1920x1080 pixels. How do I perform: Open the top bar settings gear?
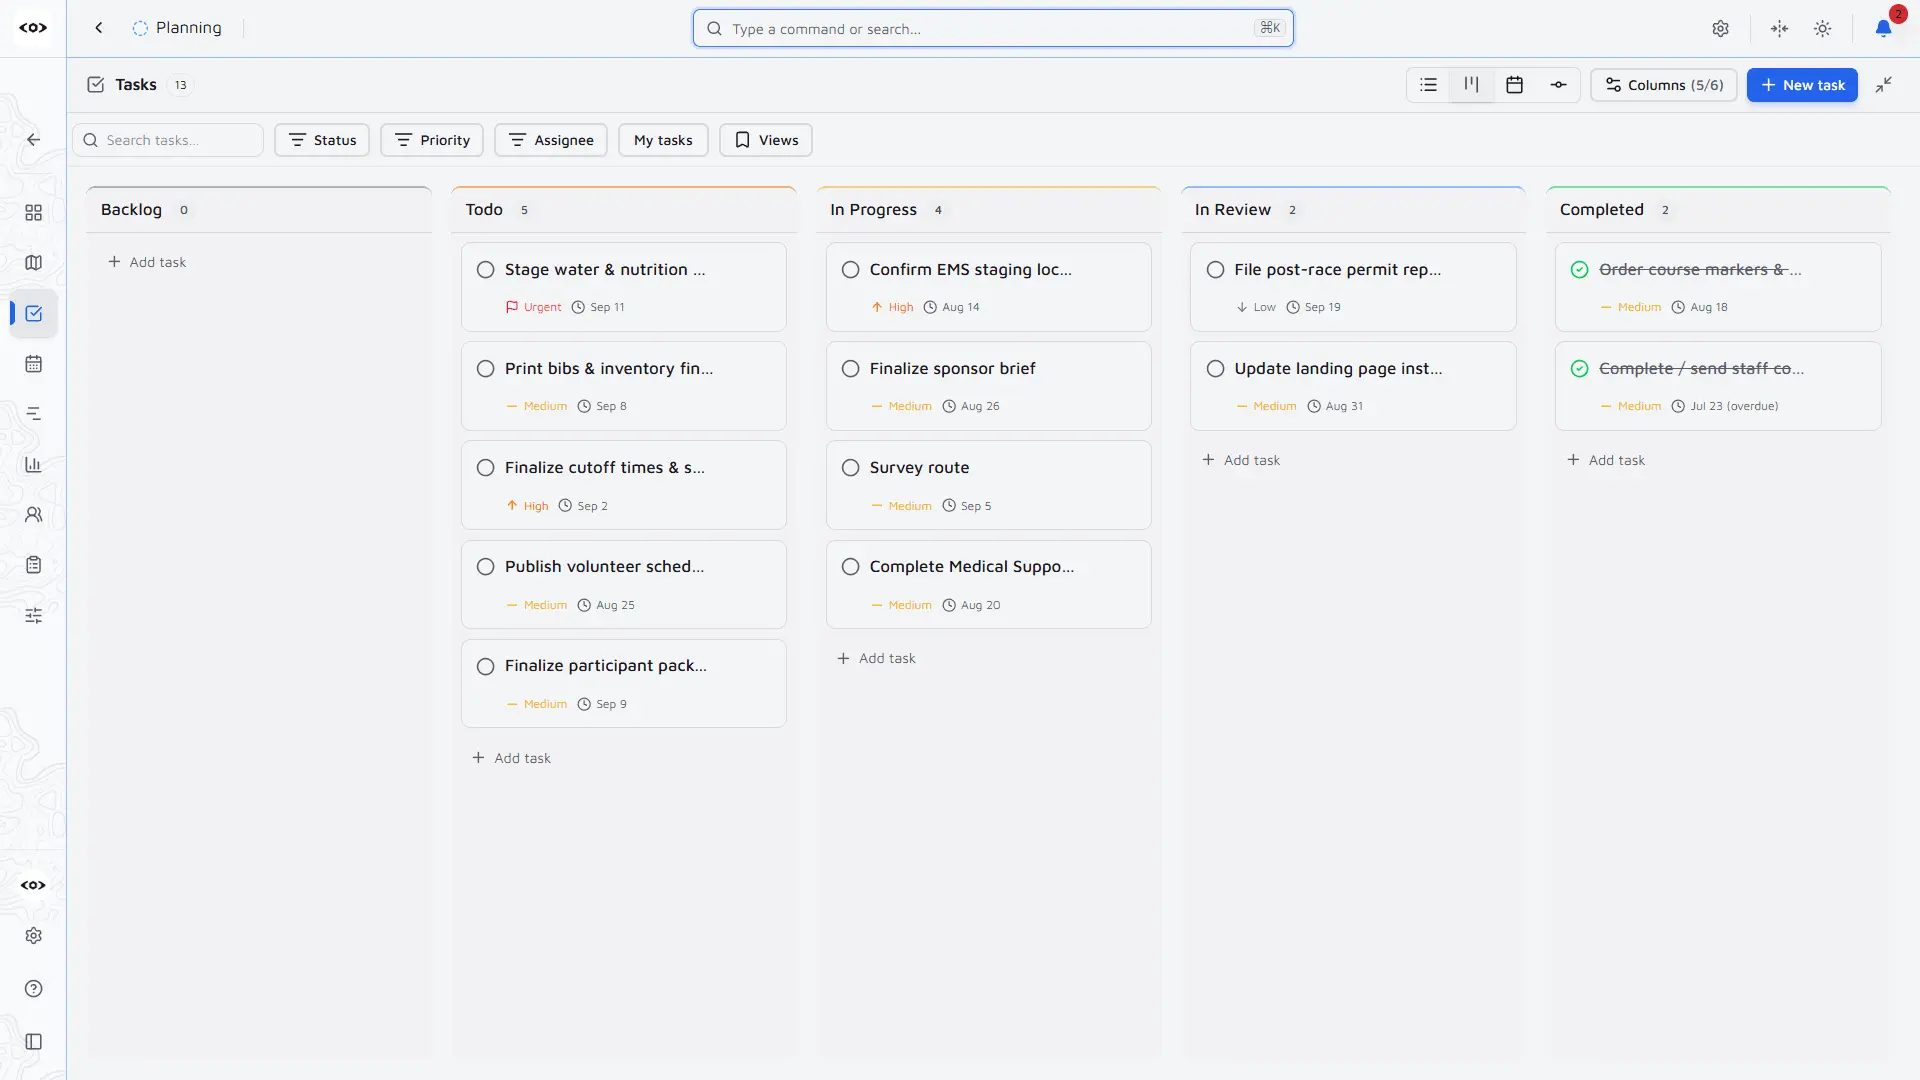click(1720, 29)
